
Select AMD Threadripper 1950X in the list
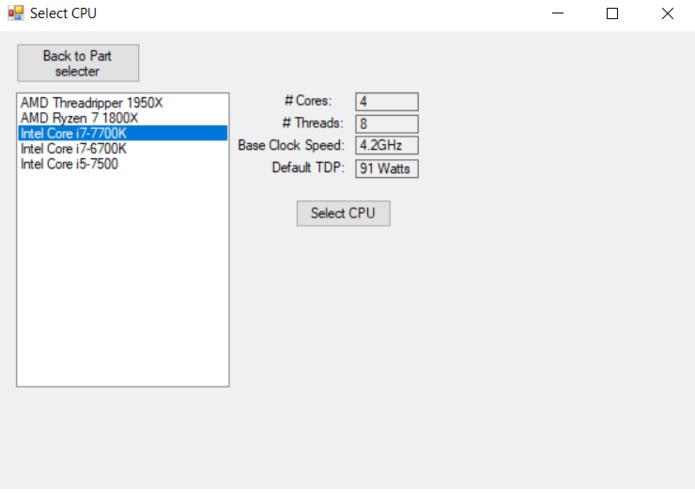pos(123,103)
